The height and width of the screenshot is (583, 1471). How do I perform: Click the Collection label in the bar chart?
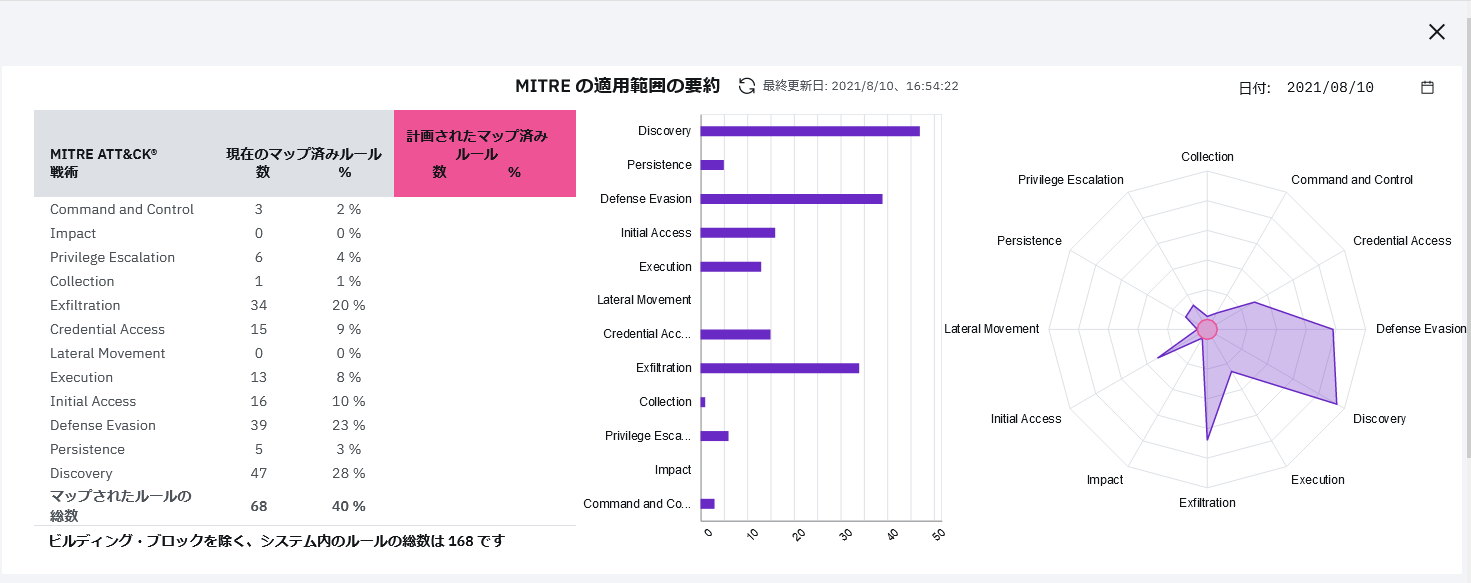click(x=666, y=402)
